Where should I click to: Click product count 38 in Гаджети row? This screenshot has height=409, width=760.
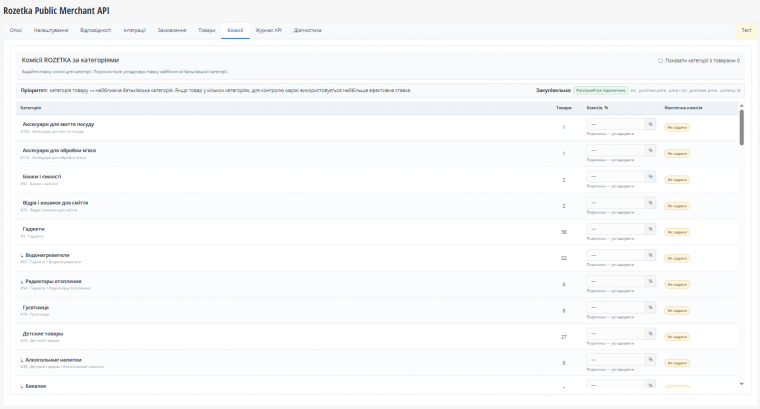click(x=564, y=232)
